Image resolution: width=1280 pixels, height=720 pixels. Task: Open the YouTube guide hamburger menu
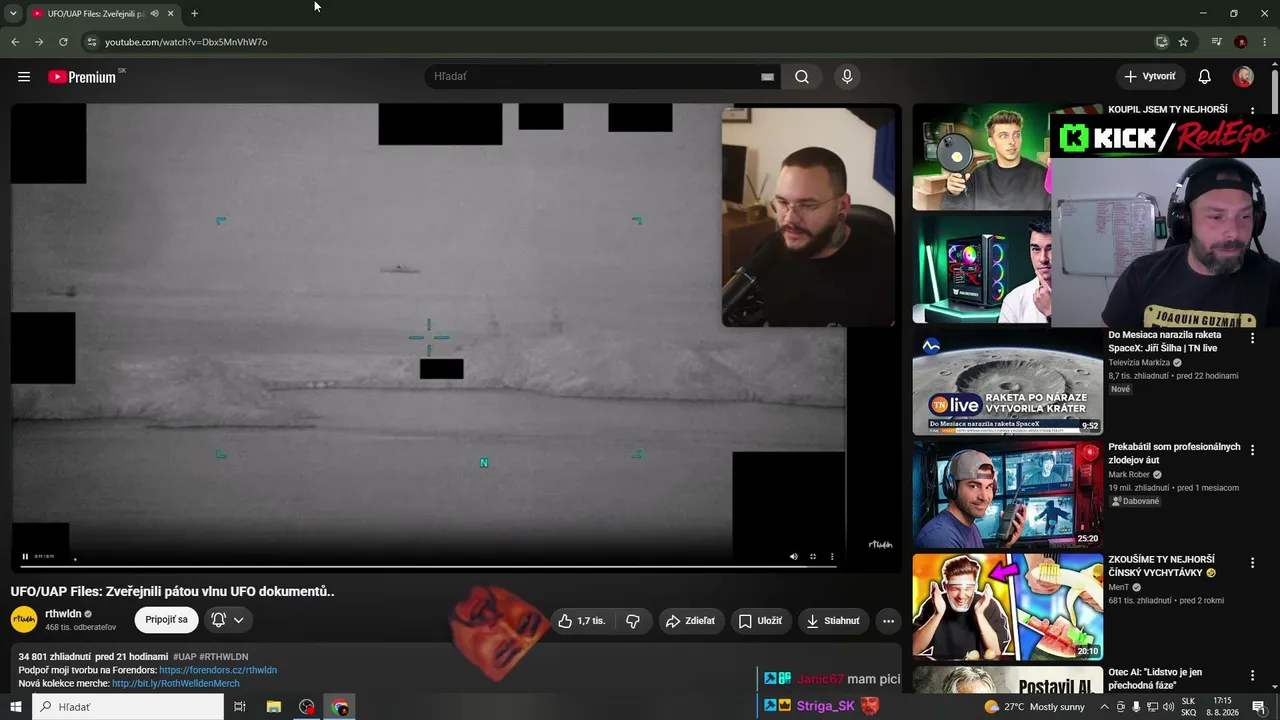pos(24,77)
